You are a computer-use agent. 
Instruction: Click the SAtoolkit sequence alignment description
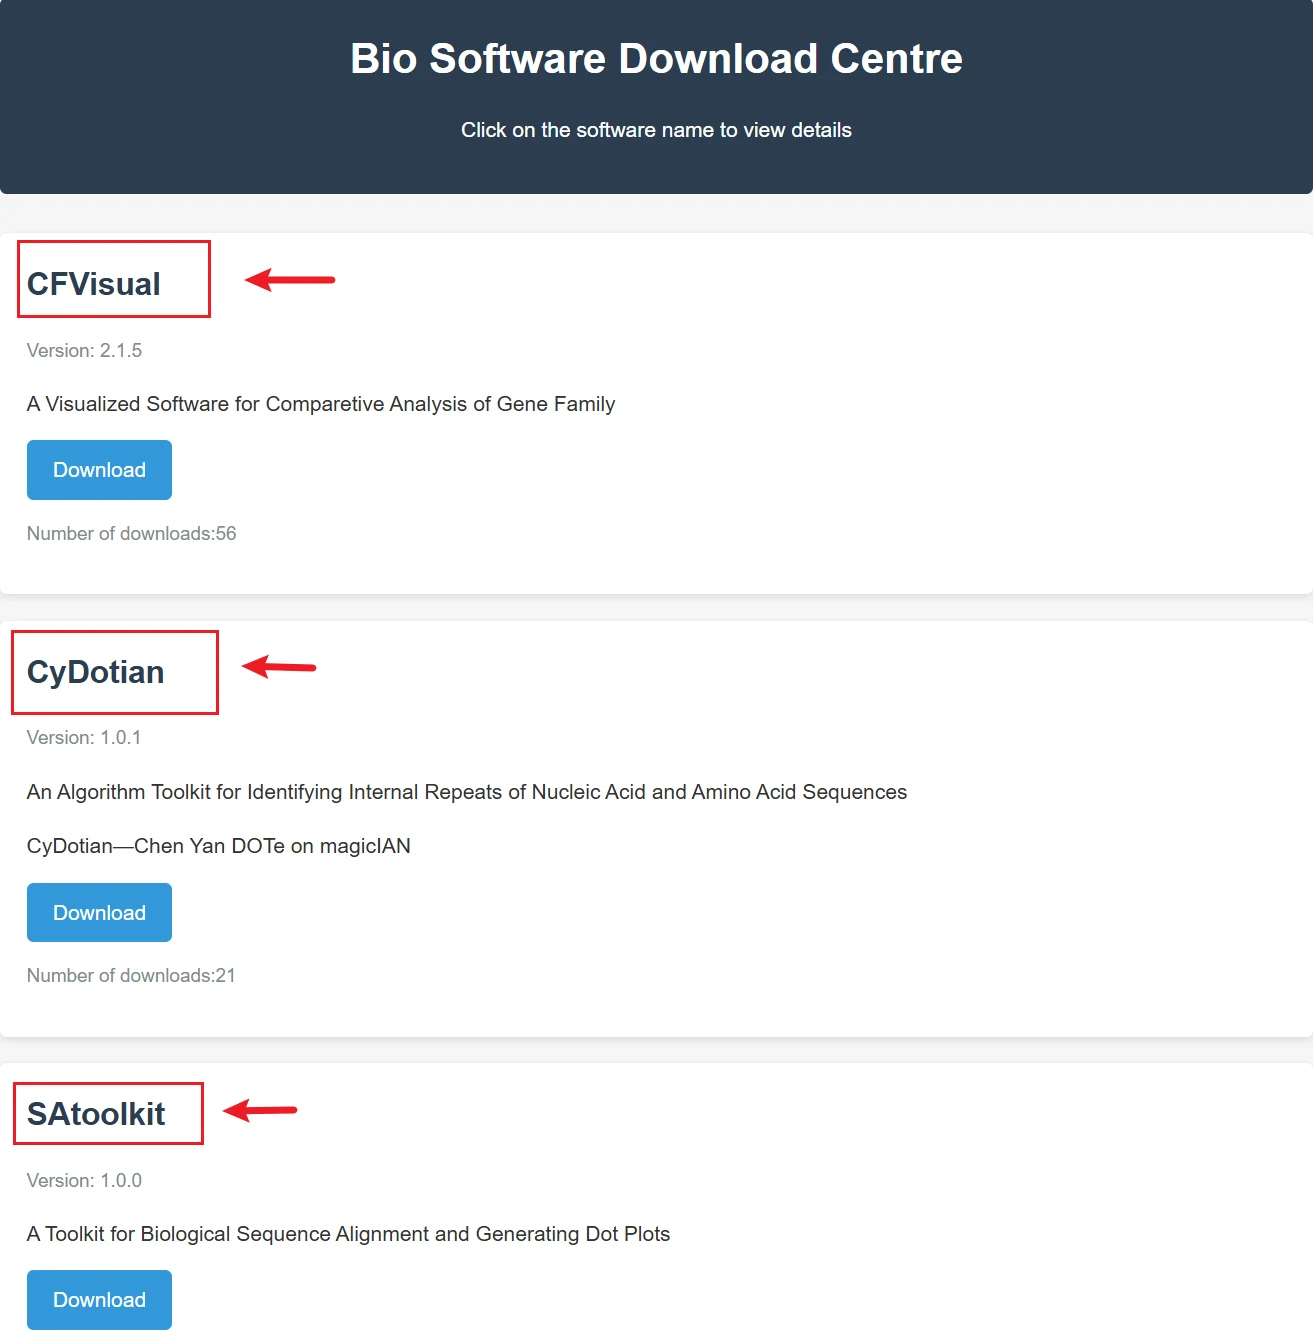(x=348, y=1234)
